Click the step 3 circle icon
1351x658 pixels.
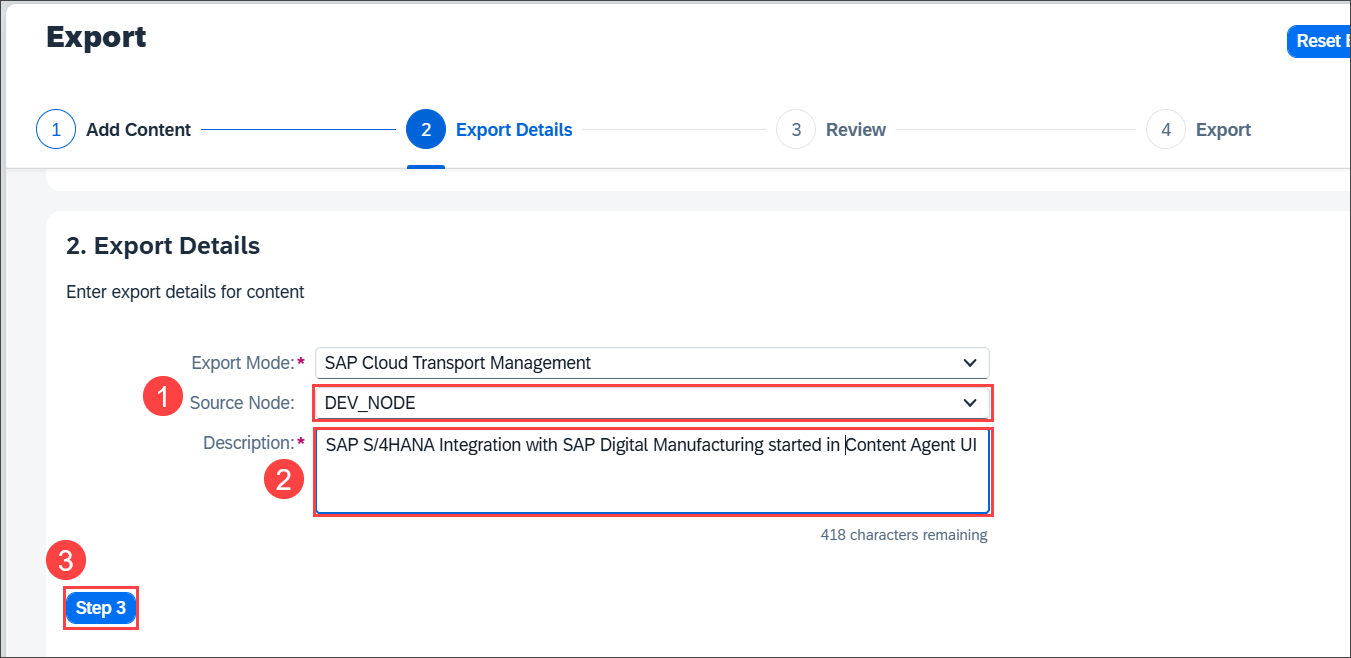point(796,130)
